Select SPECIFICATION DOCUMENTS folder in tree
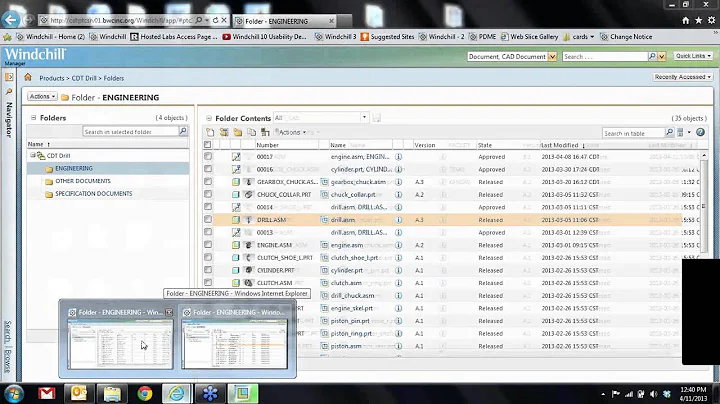Screen dimensions: 720x404 click(94, 194)
